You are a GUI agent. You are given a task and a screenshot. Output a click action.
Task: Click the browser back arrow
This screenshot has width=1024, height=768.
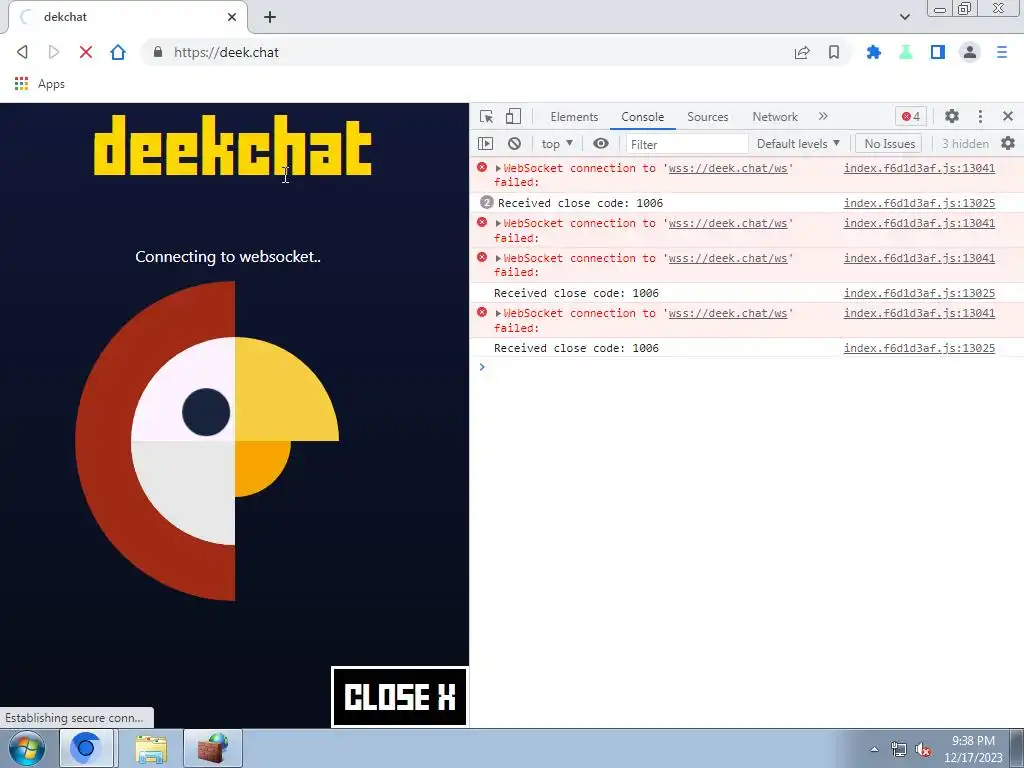click(22, 52)
